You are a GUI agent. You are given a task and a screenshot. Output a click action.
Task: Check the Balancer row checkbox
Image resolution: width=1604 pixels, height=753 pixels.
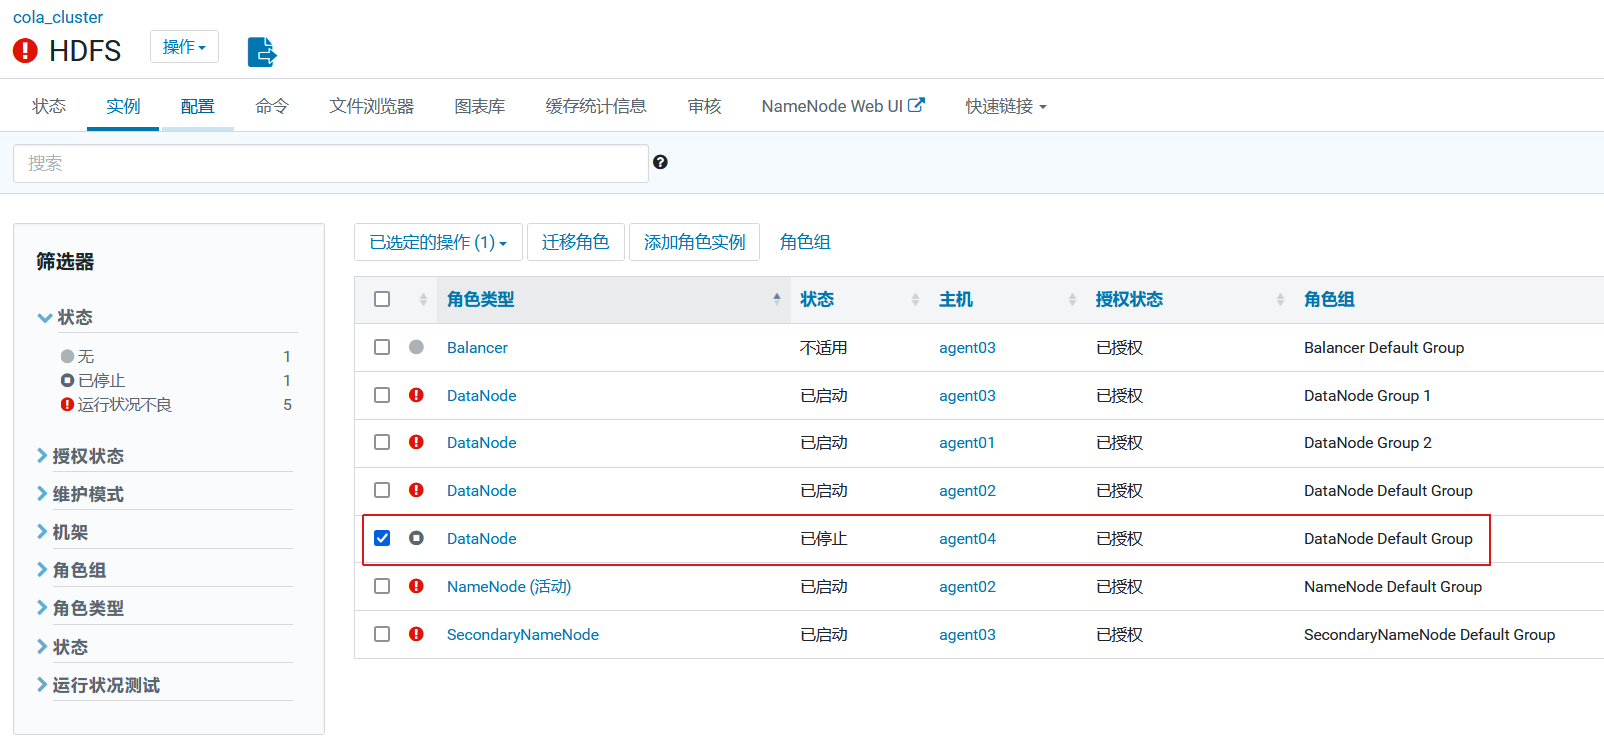tap(382, 347)
